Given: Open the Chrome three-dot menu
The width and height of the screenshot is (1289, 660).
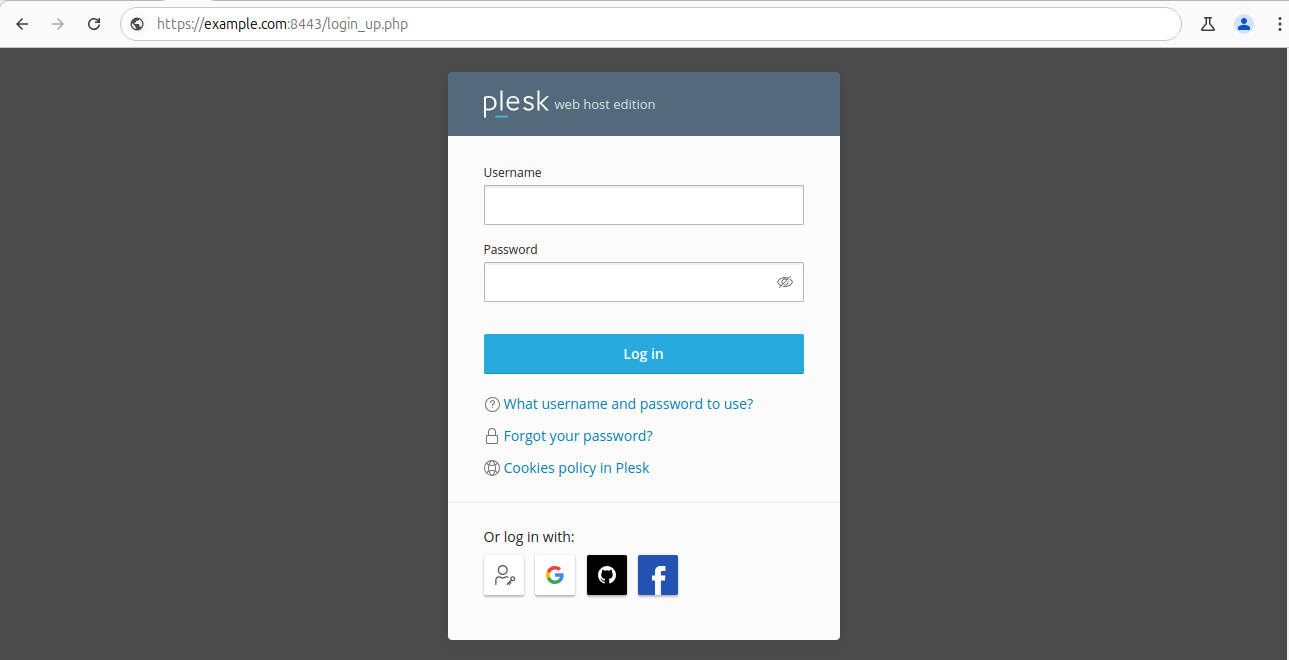Looking at the screenshot, I should coord(1279,24).
